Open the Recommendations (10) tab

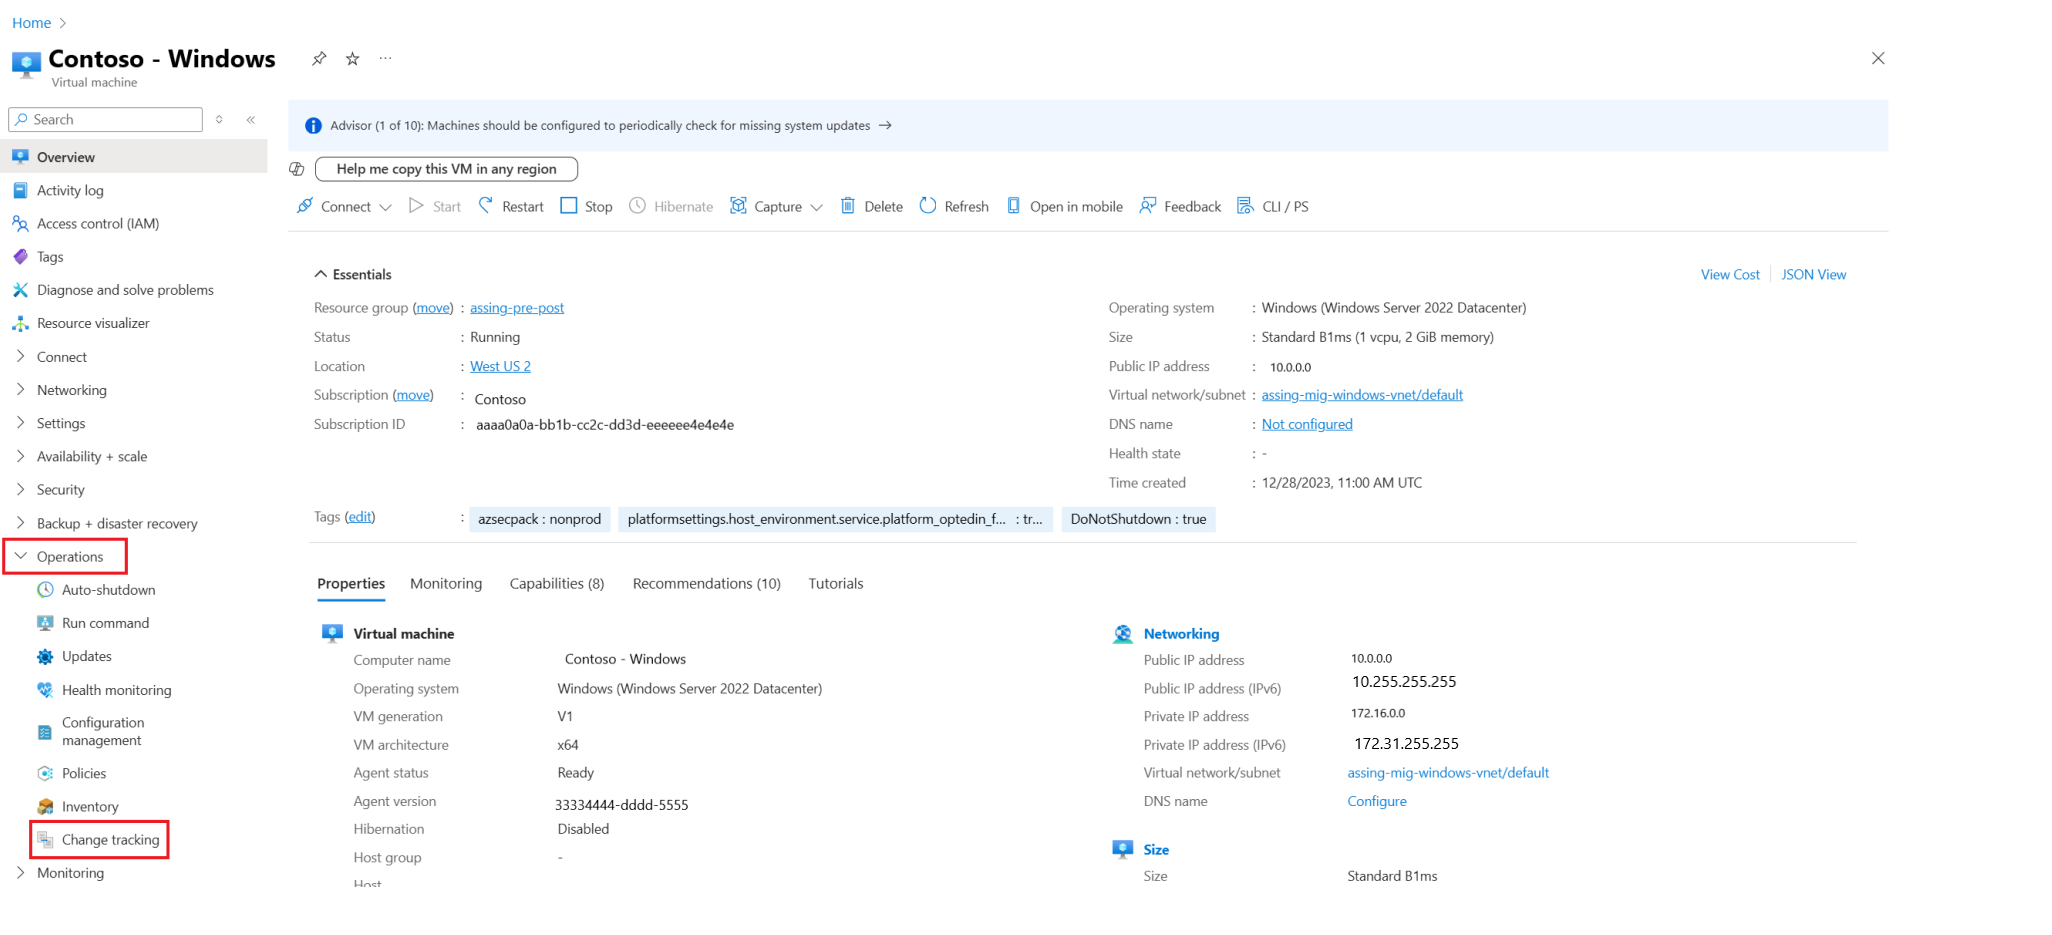tap(706, 584)
